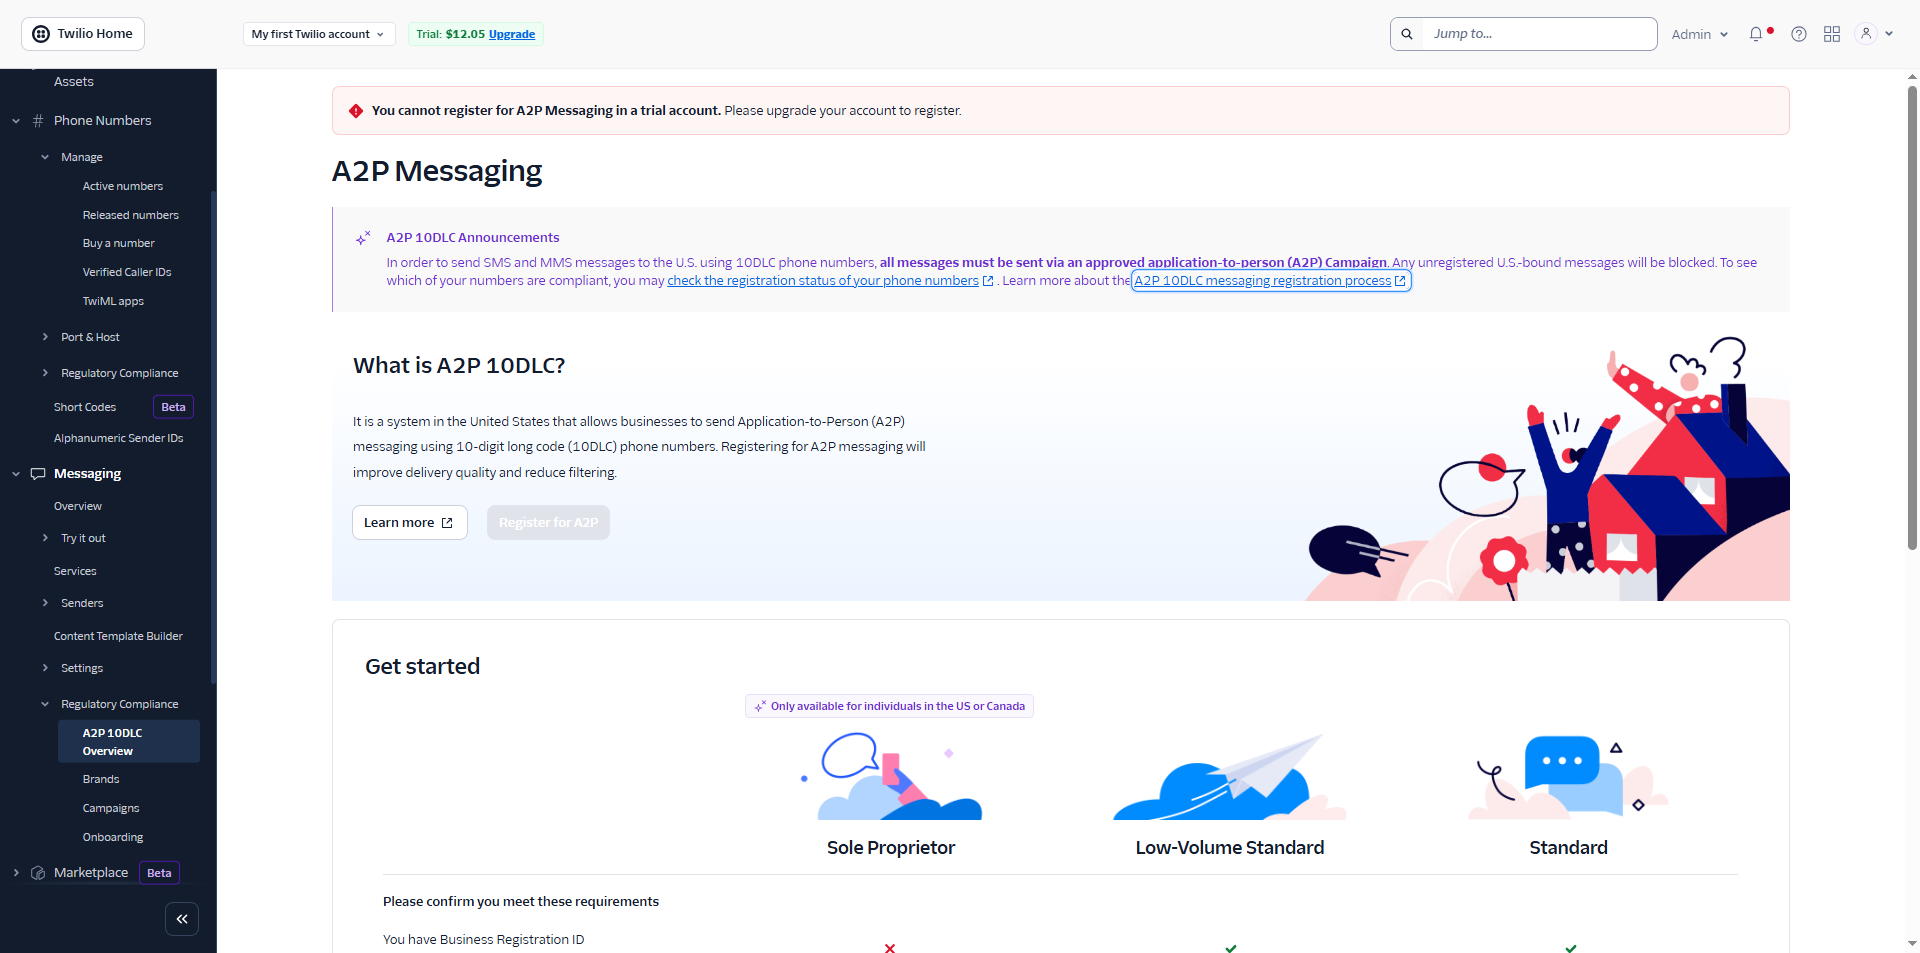Collapse Regulatory Compliance under Messaging

click(45, 704)
